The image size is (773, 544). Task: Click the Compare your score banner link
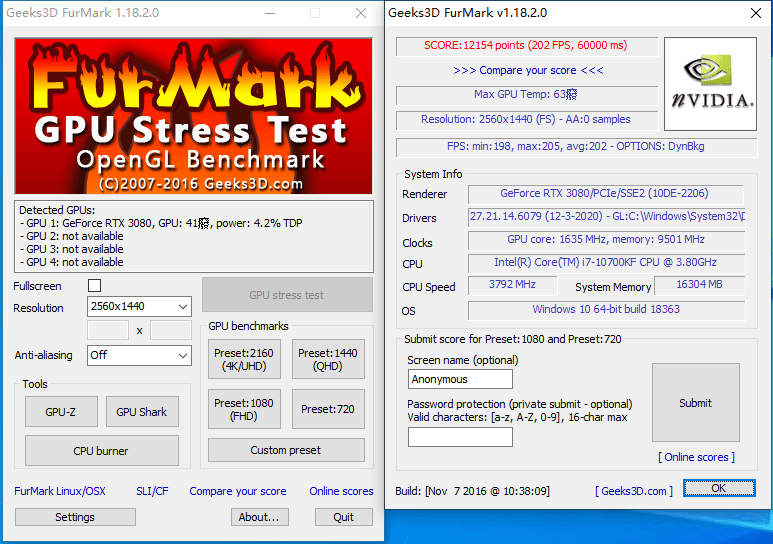click(528, 70)
